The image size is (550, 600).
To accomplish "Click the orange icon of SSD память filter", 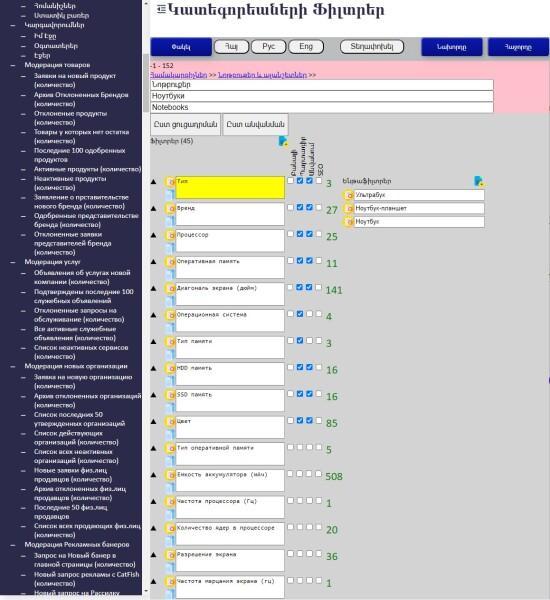I will tap(170, 395).
